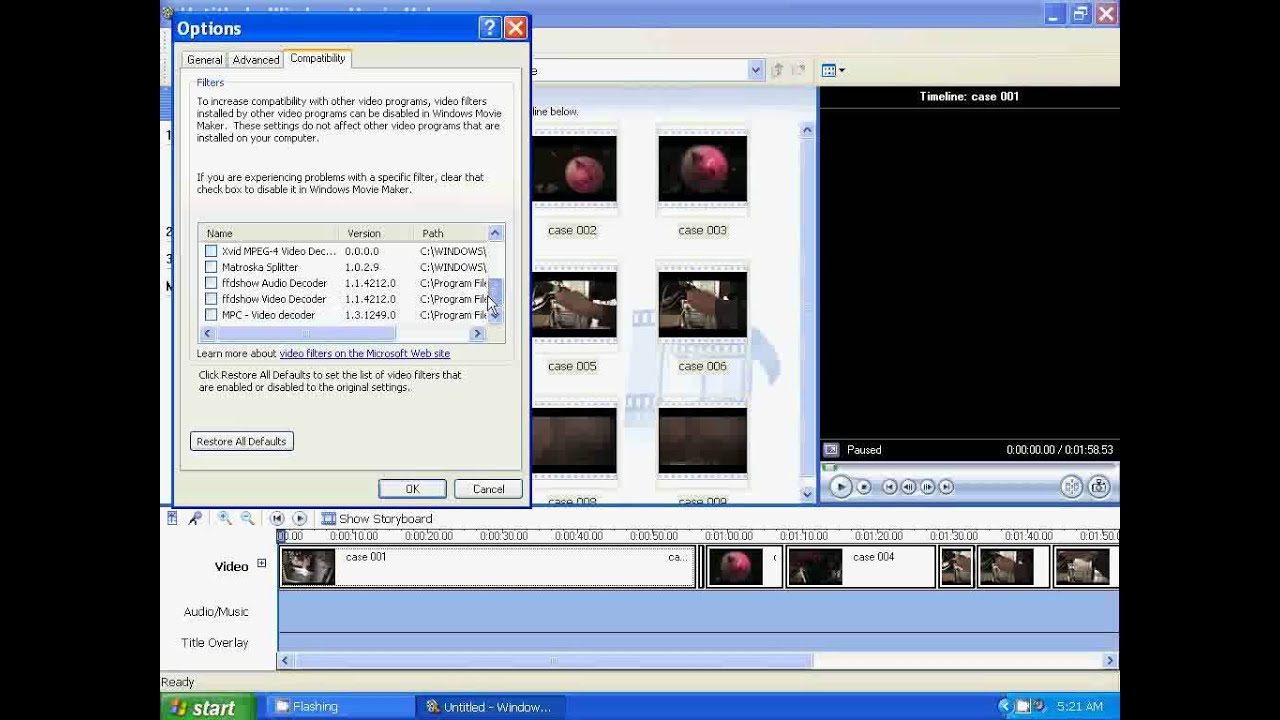The image size is (1280, 720).
Task: Click Restore All Defaults button
Action: coord(242,441)
